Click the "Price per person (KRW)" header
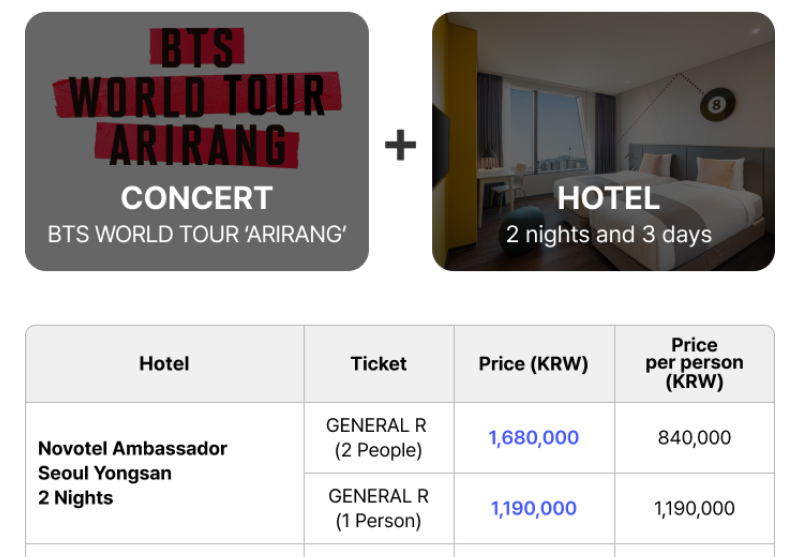The image size is (785, 557). tap(694, 364)
